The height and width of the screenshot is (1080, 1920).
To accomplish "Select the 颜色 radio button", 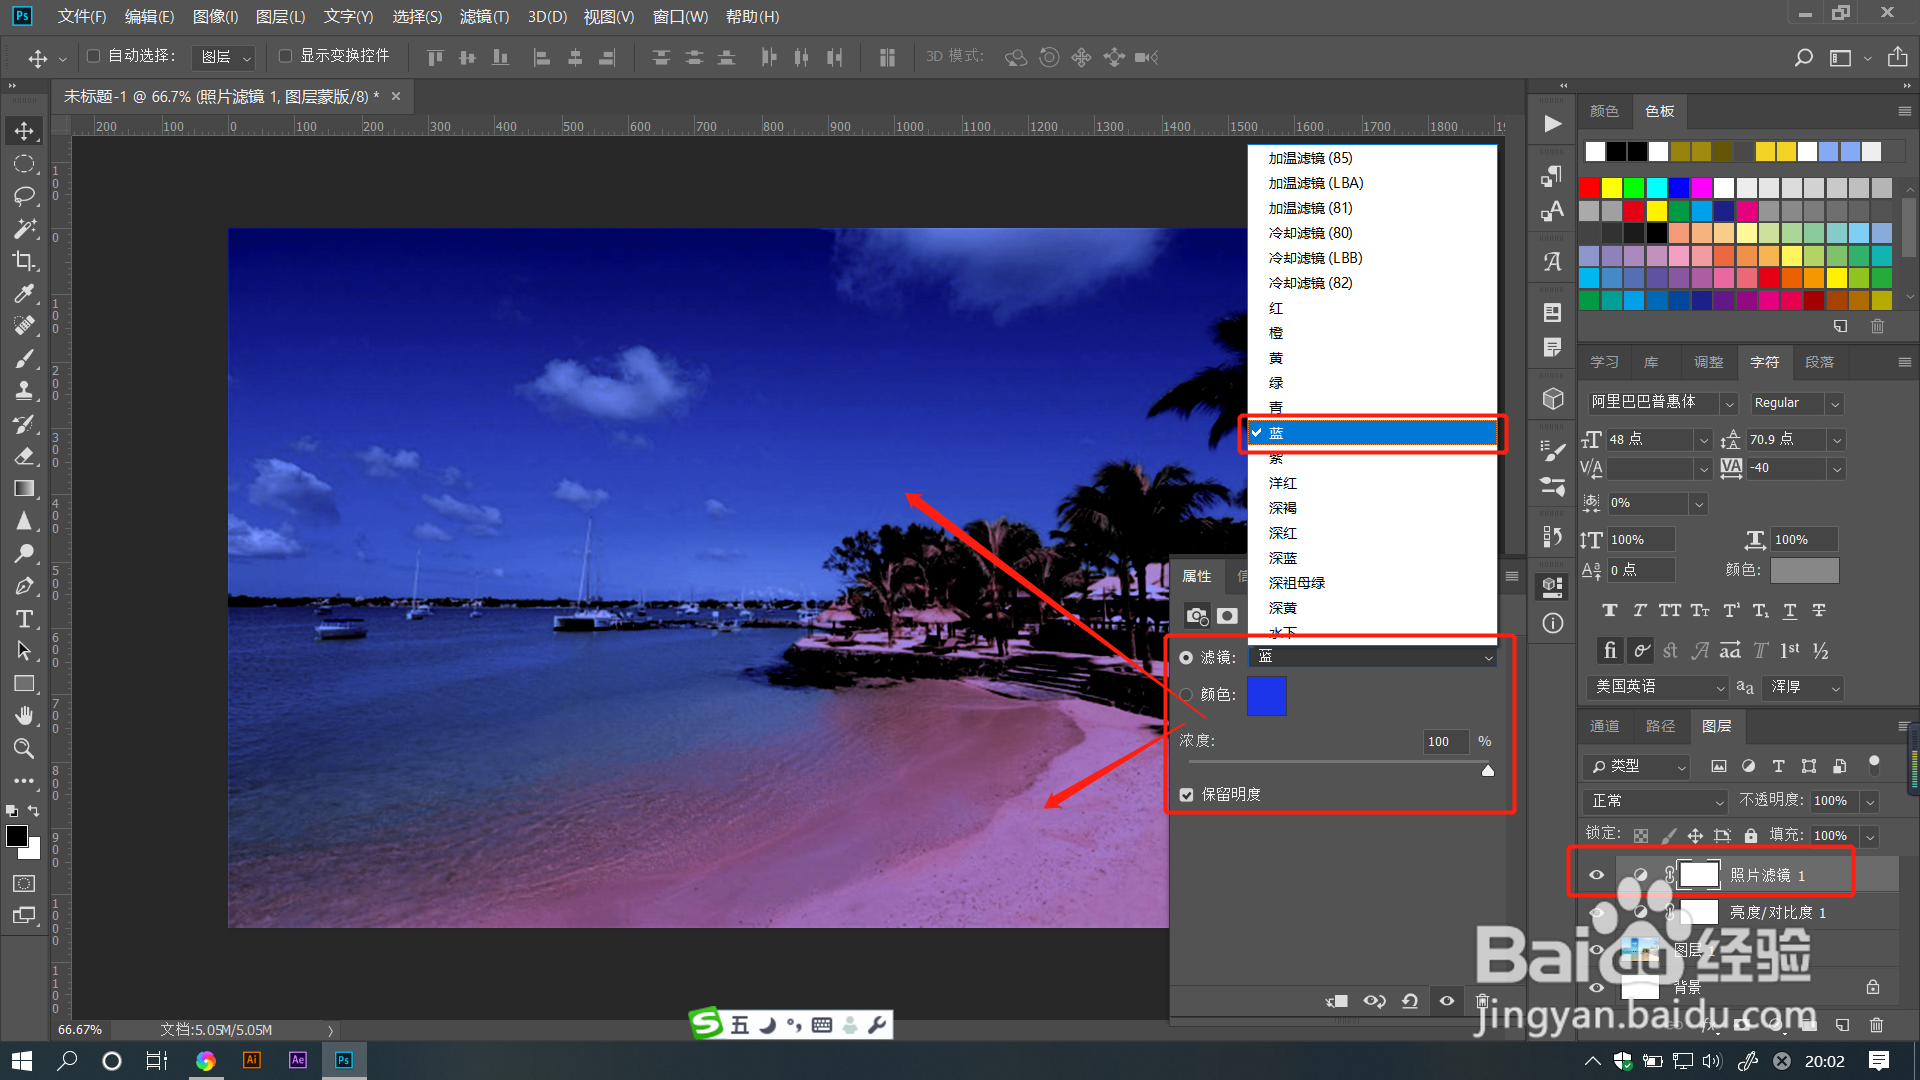I will click(1186, 695).
